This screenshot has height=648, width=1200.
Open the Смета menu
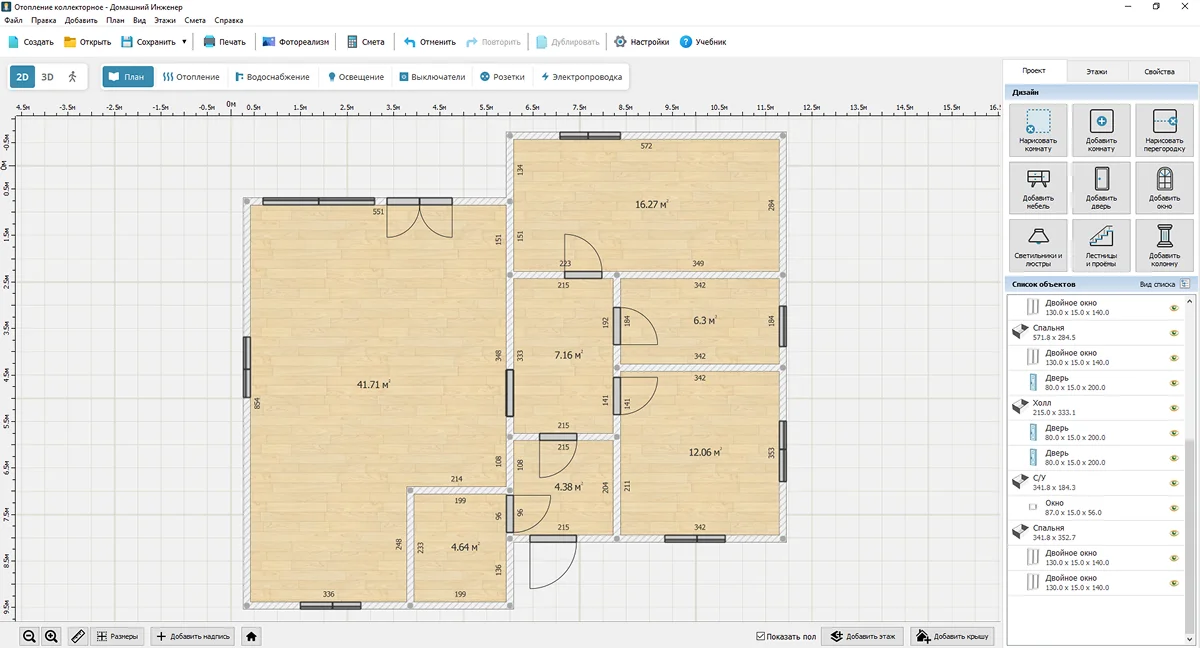click(x=225, y=20)
